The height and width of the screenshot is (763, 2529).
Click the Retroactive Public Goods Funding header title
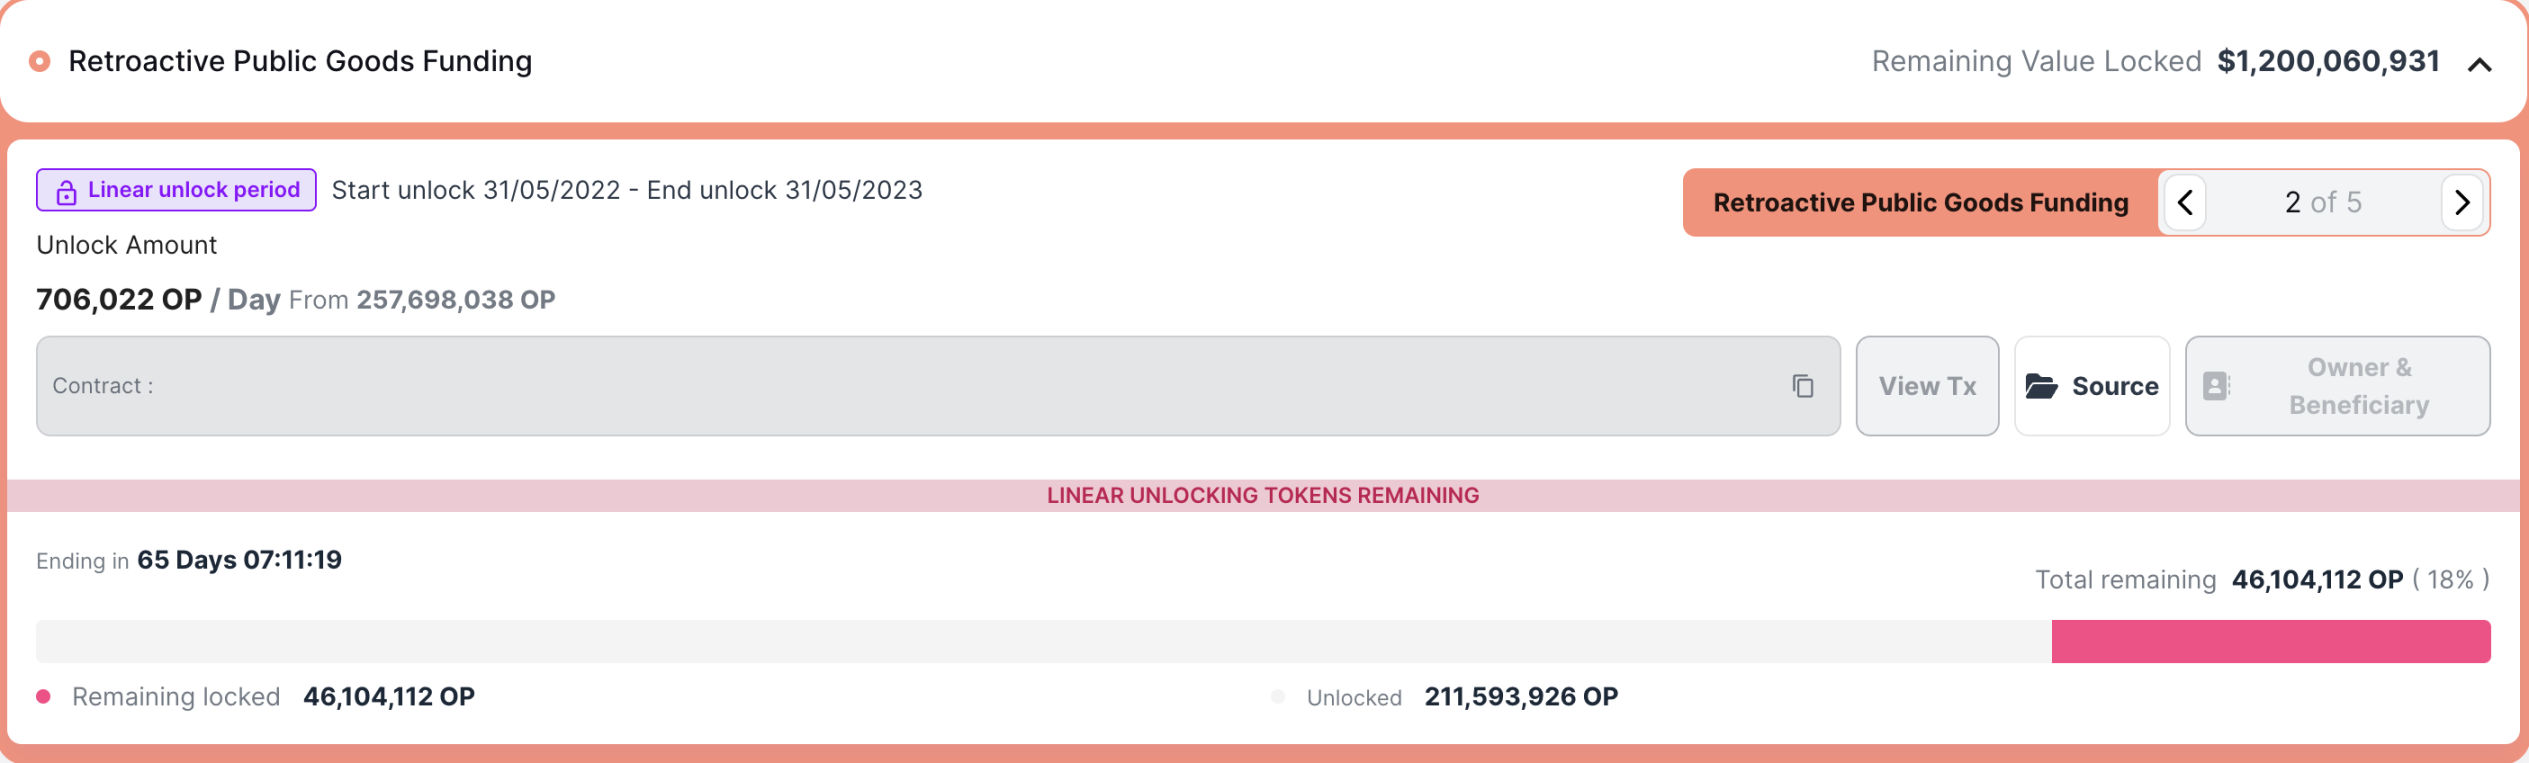(300, 61)
